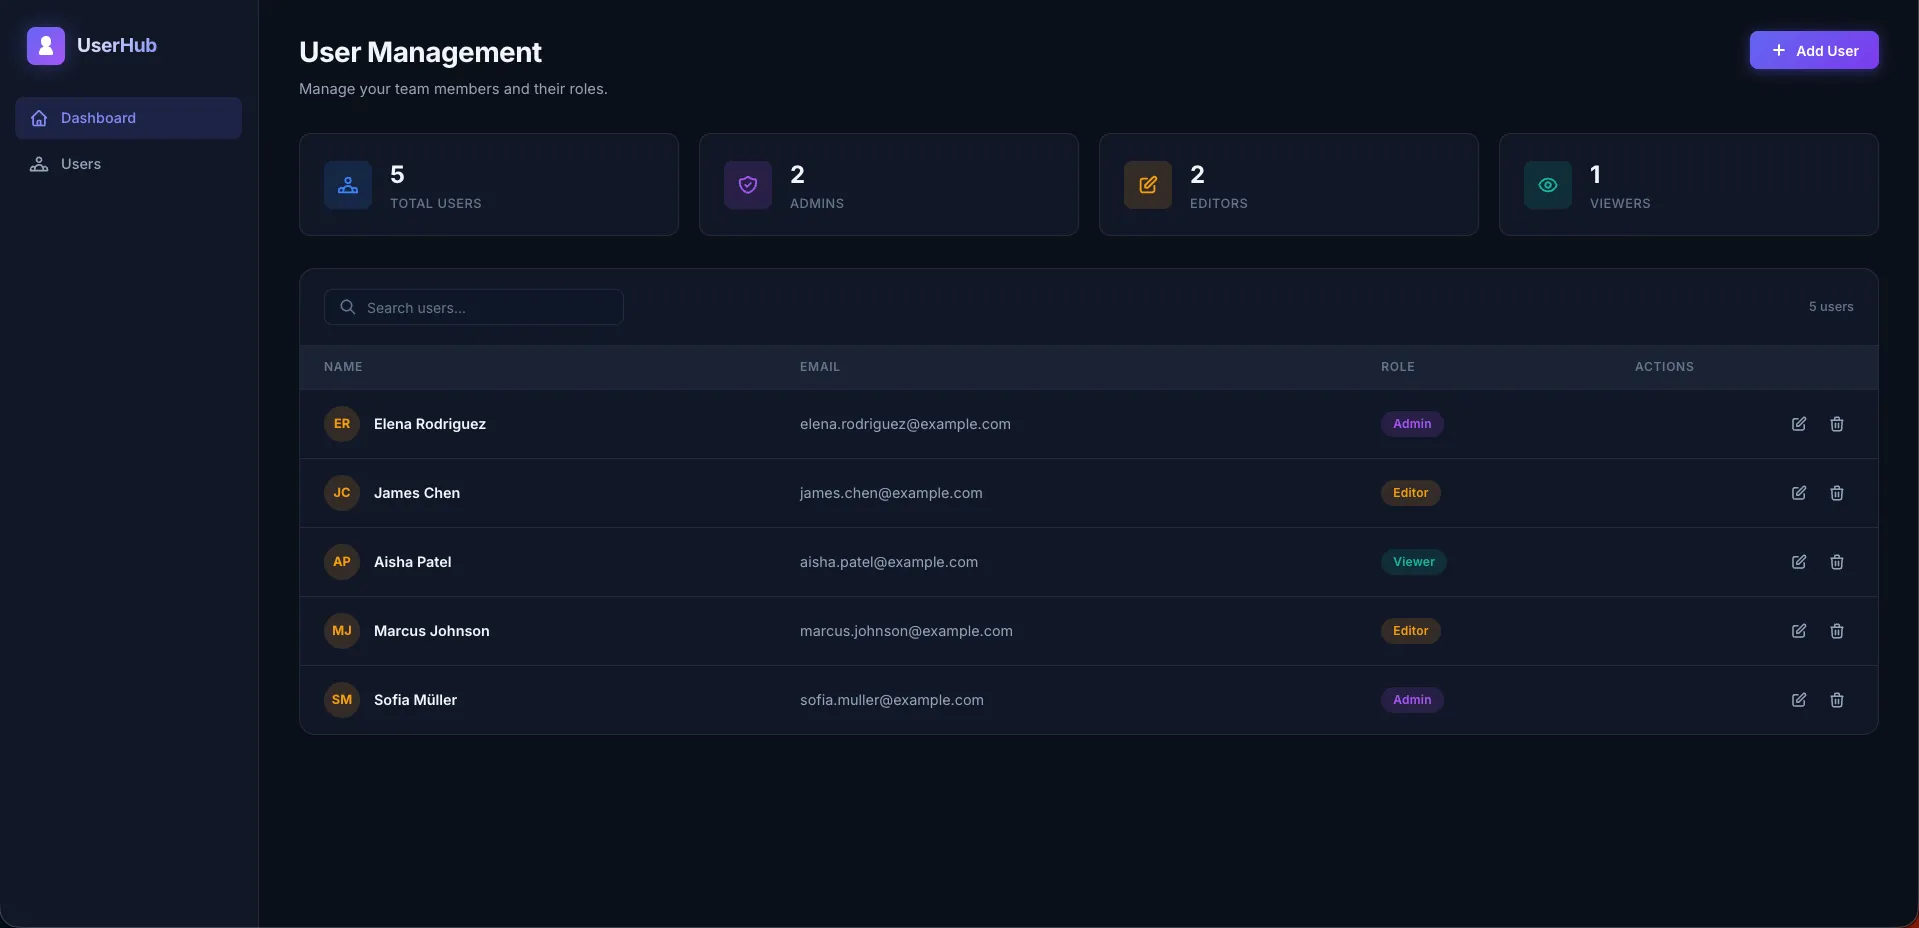
Task: Click the UserHub logo icon
Action: tap(45, 45)
